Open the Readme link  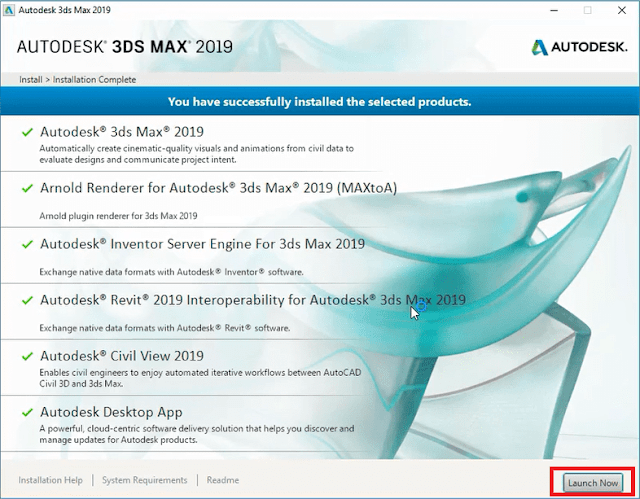(222, 480)
